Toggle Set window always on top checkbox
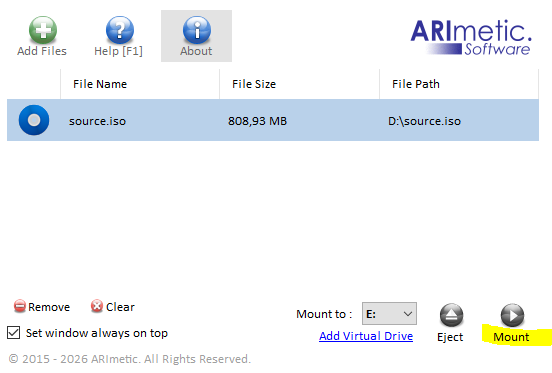552x373 pixels. (13, 333)
